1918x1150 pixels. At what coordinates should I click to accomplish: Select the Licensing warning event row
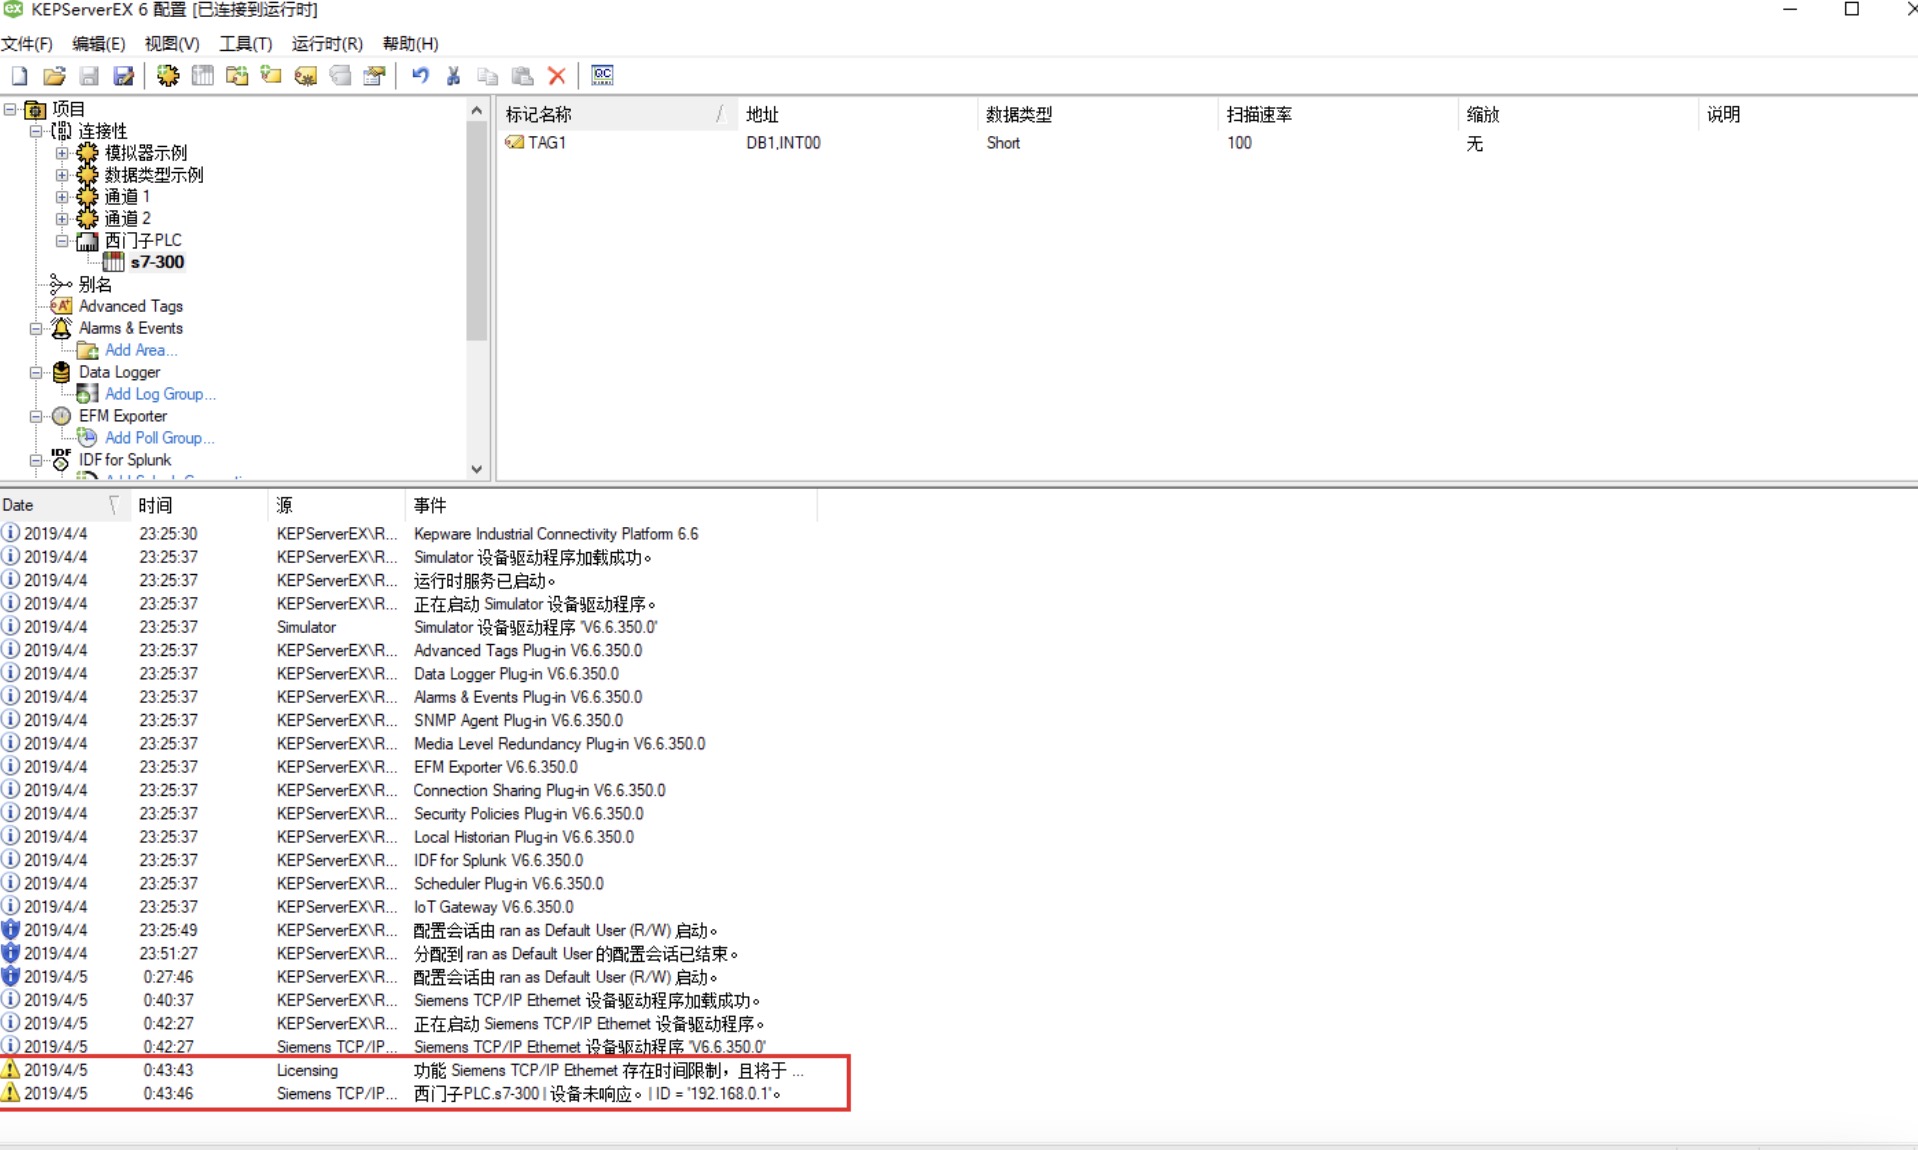(x=408, y=1070)
